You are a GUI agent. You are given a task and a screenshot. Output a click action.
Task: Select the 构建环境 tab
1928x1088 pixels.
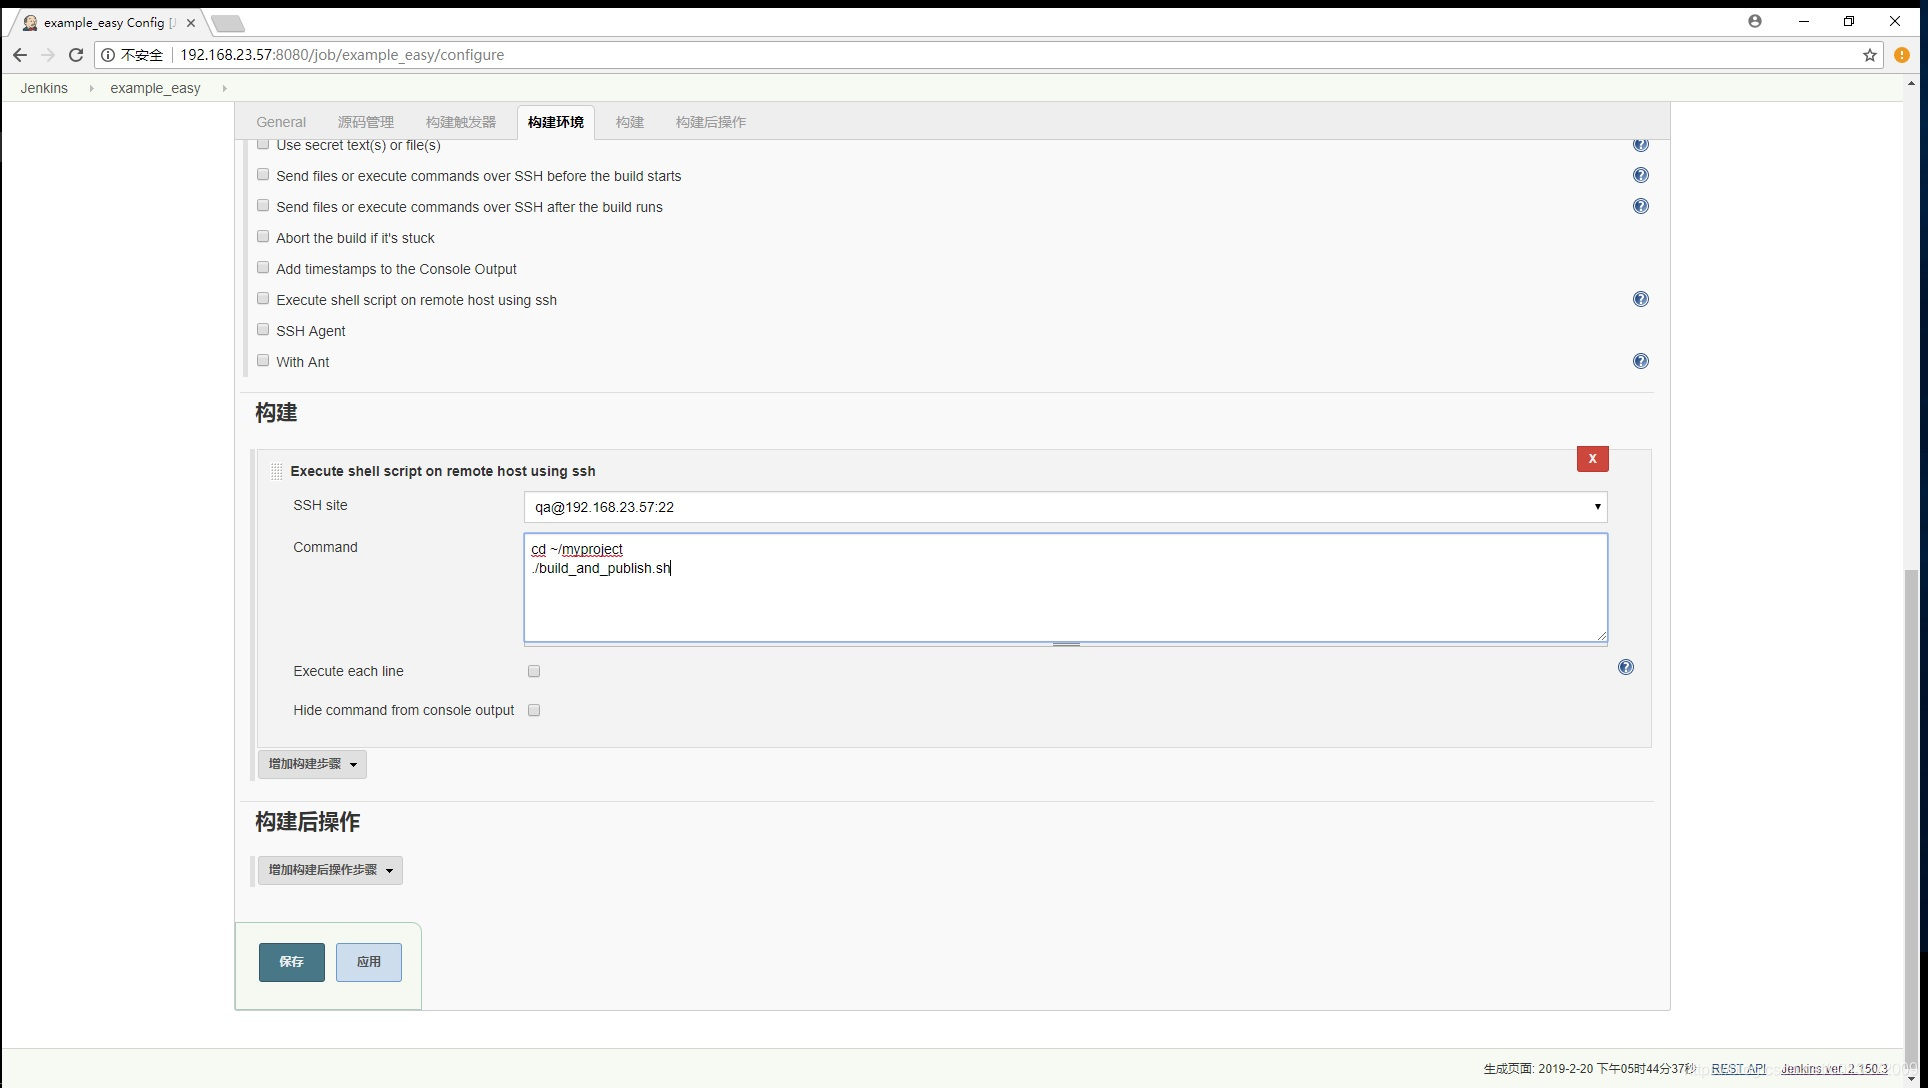(556, 122)
